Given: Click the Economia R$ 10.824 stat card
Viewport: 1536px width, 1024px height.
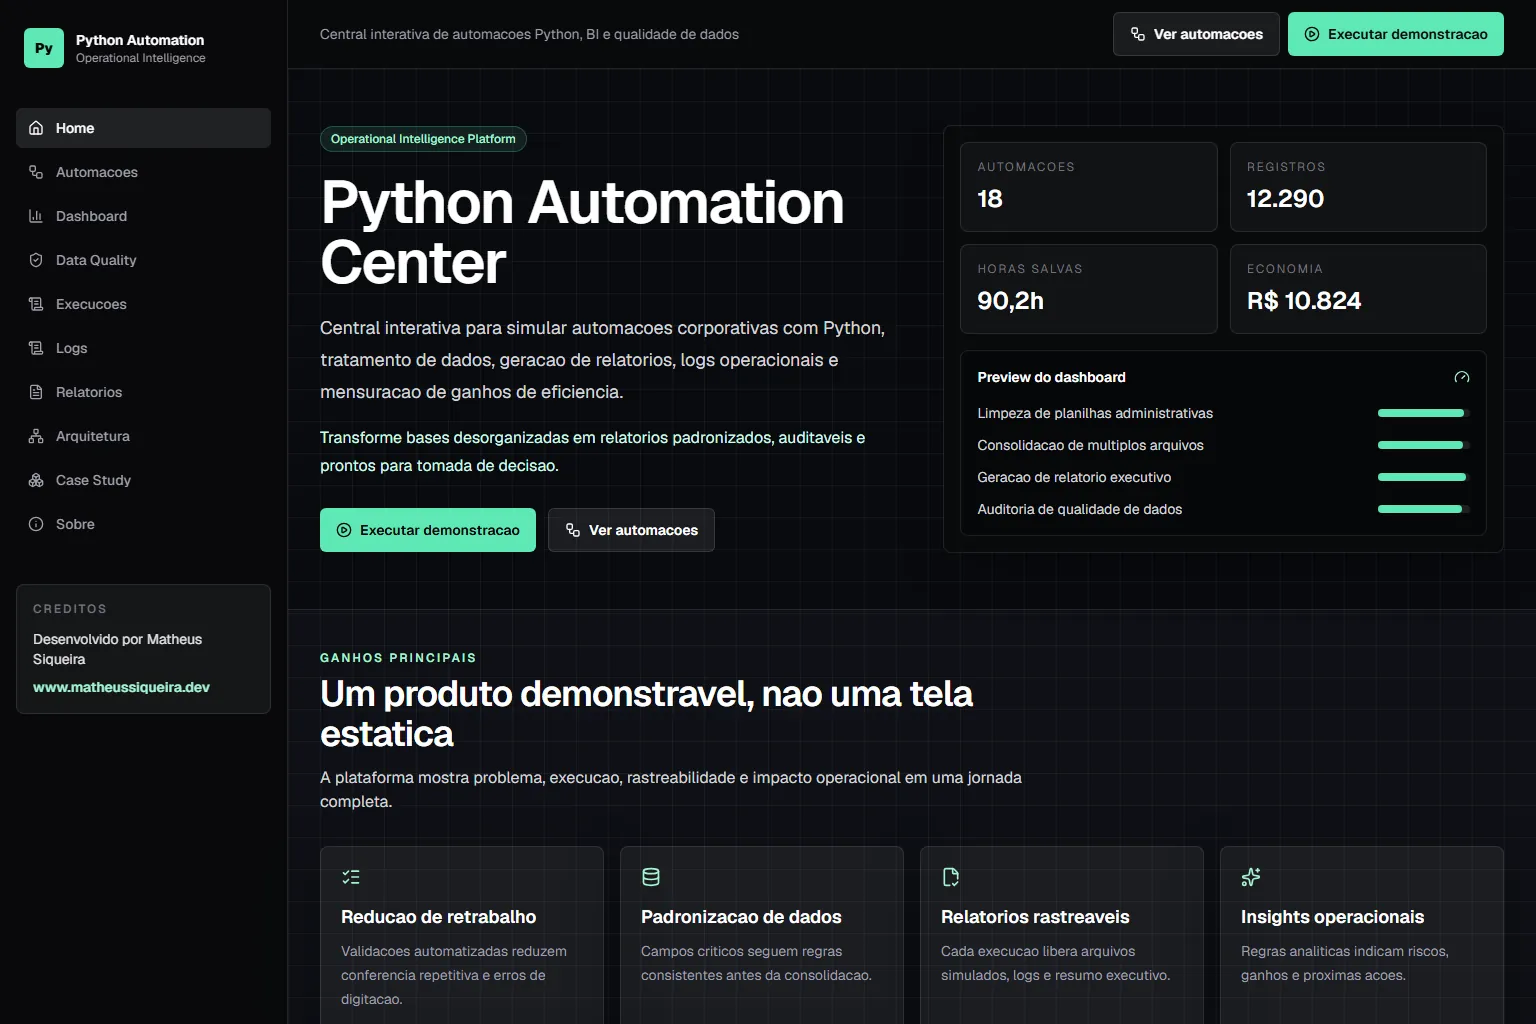Looking at the screenshot, I should pos(1358,289).
